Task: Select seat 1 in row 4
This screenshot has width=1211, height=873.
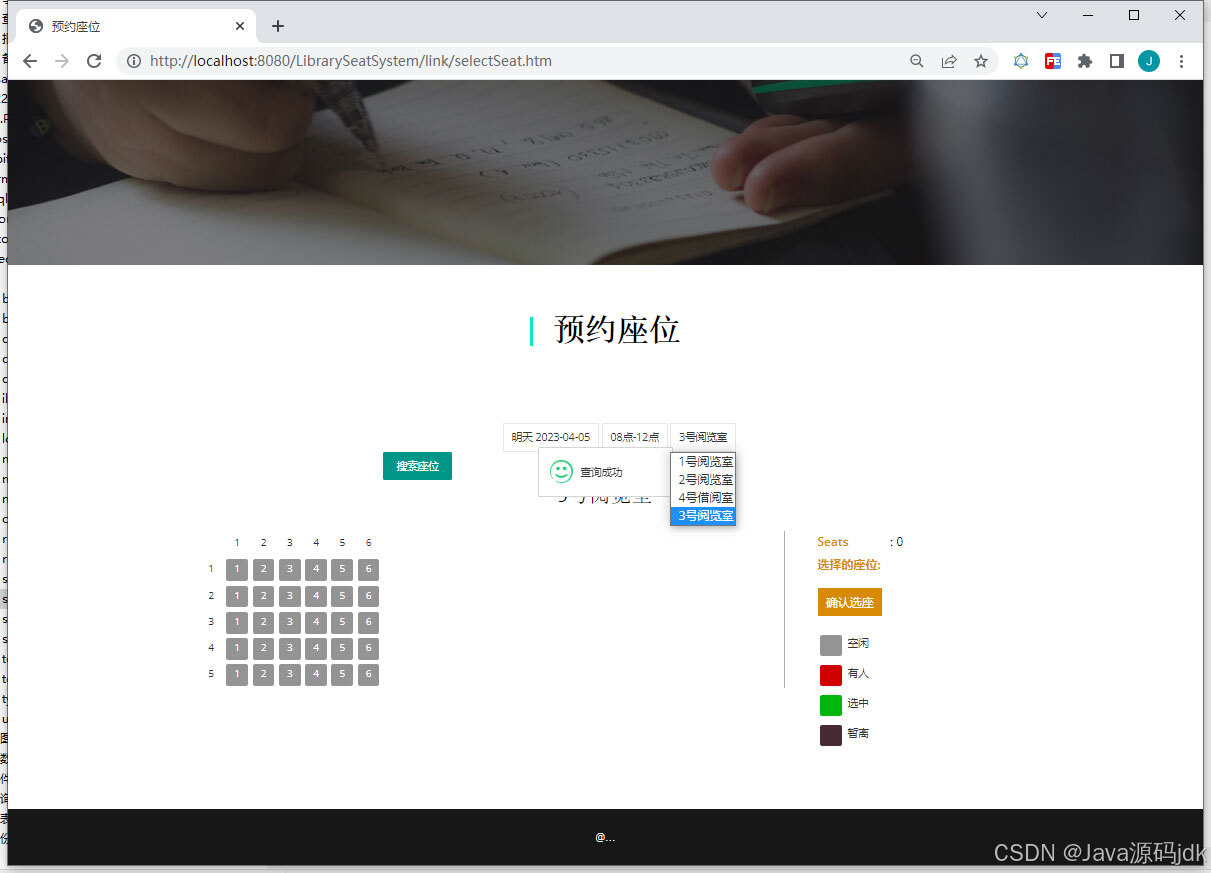Action: (x=237, y=648)
